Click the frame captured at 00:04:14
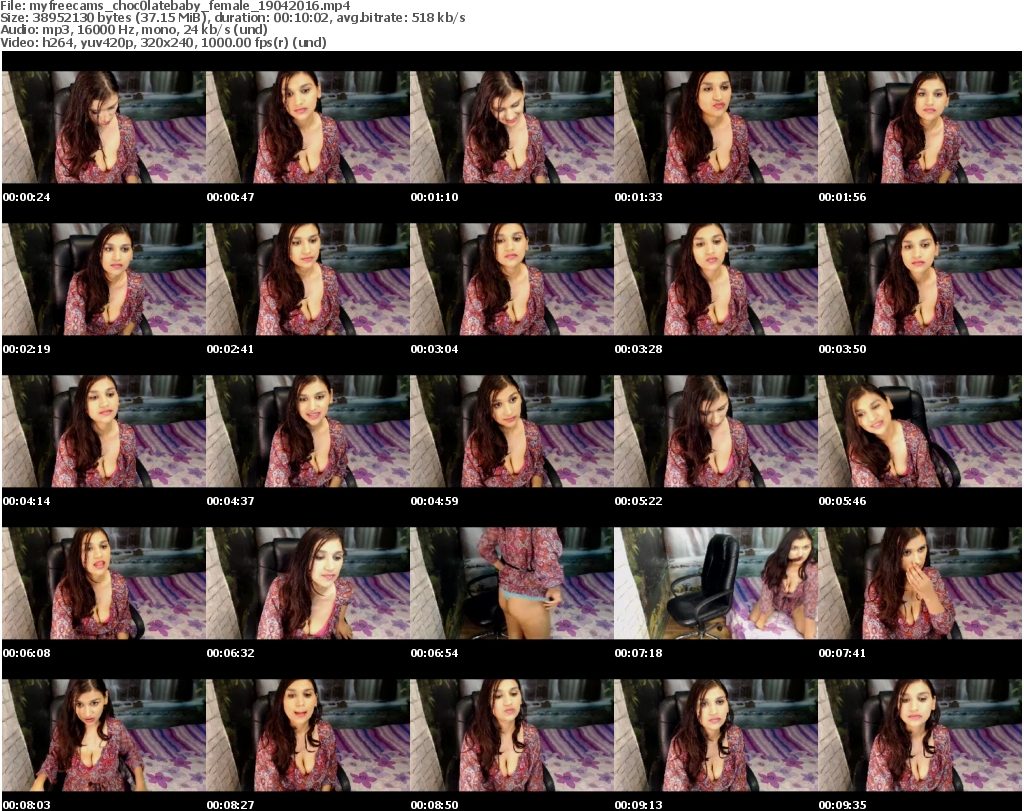Viewport: 1024px width, 811px height. [x=104, y=431]
